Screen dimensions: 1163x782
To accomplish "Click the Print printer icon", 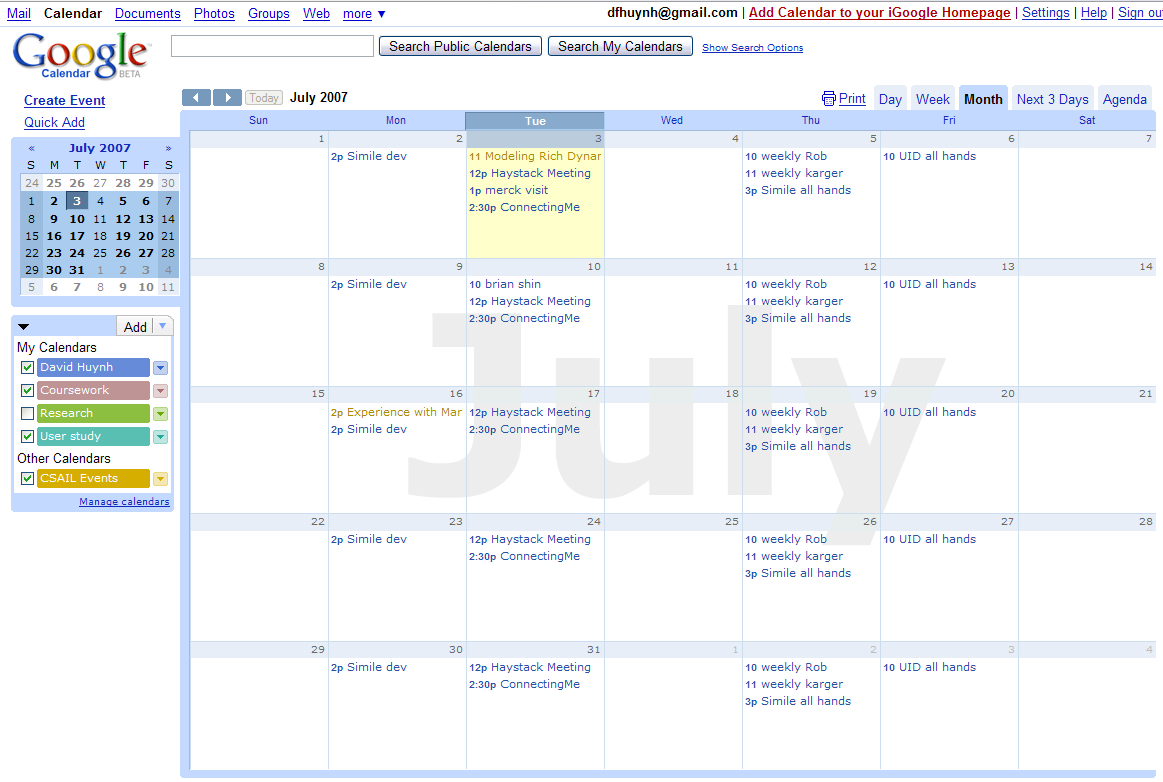I will (828, 99).
